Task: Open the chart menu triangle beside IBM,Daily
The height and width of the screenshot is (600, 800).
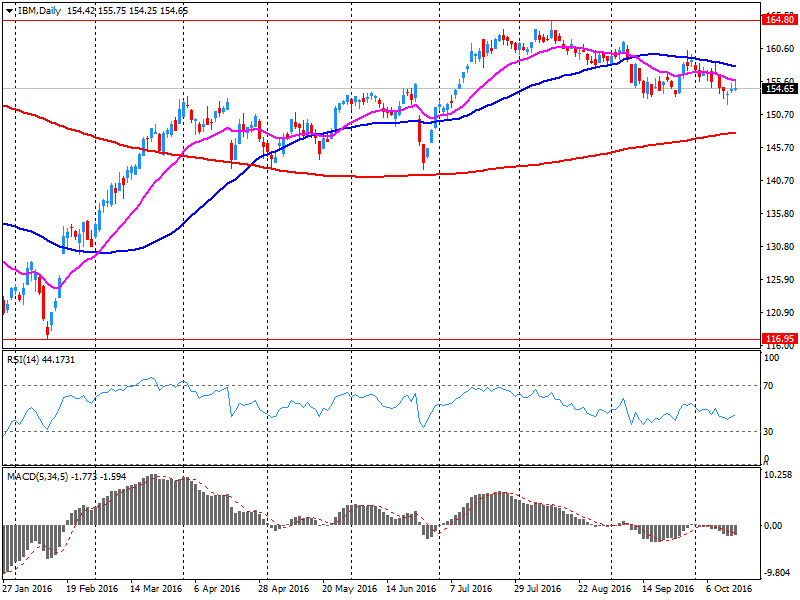Action: pos(10,11)
